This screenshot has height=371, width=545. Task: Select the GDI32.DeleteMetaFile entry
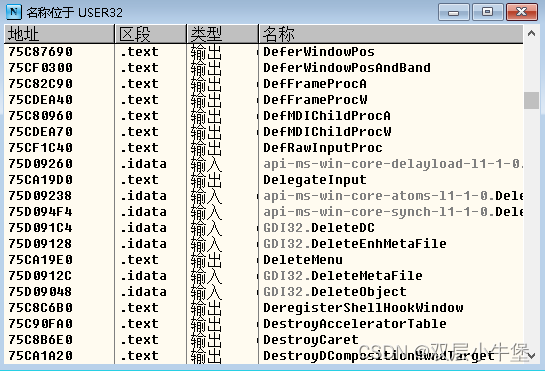click(343, 276)
